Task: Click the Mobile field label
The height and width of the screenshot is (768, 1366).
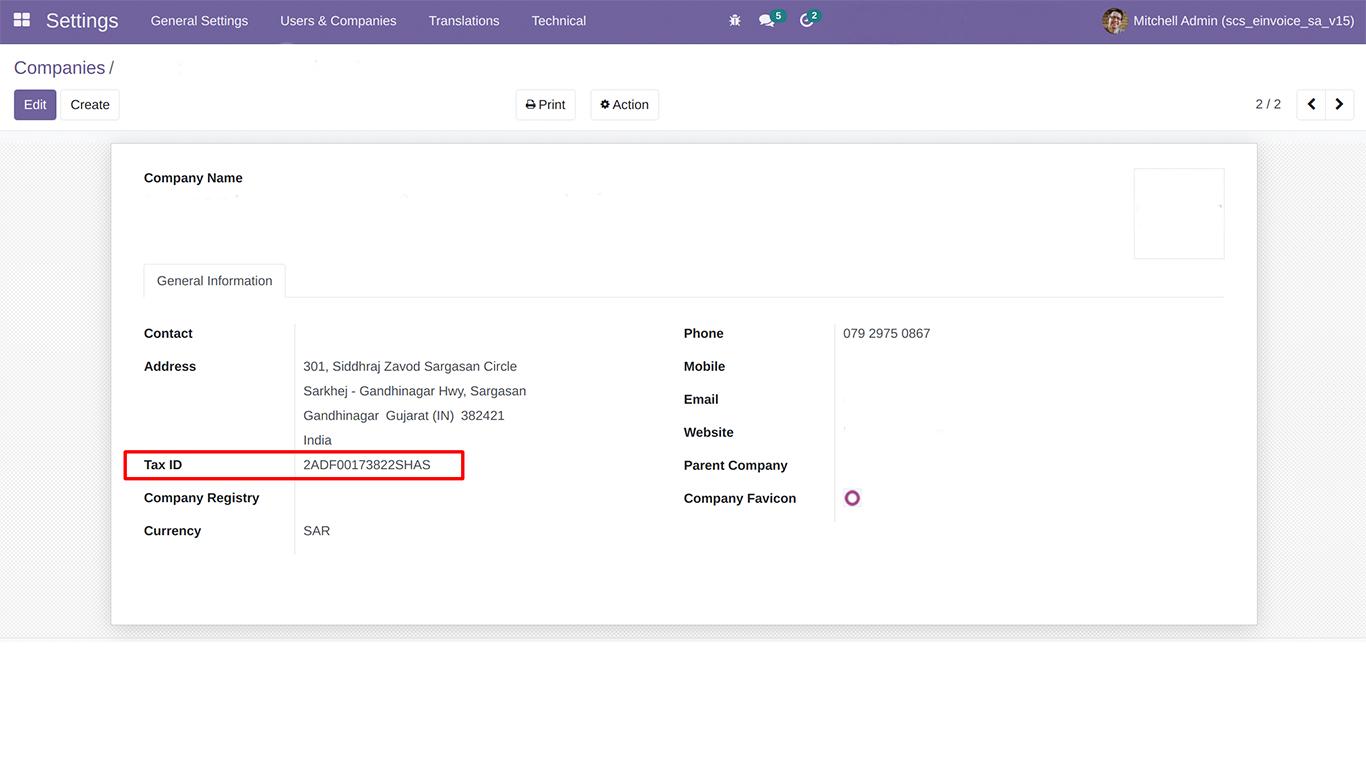Action: pyautogui.click(x=705, y=366)
